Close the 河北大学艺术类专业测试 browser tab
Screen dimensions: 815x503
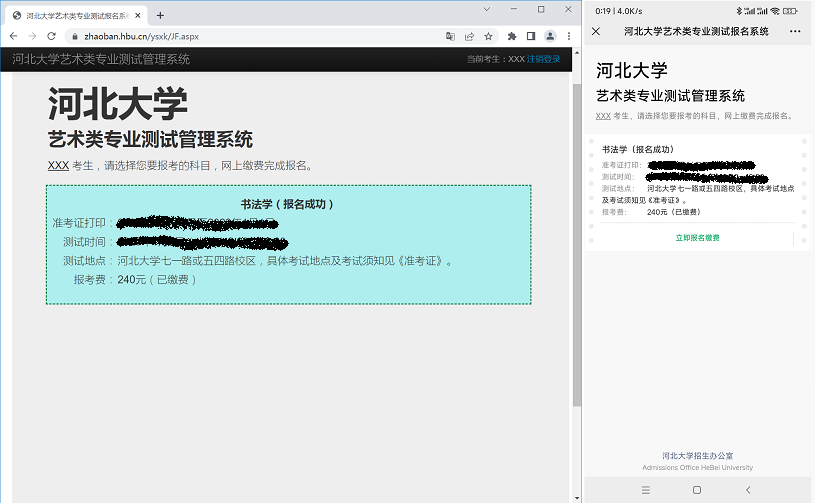coord(138,16)
